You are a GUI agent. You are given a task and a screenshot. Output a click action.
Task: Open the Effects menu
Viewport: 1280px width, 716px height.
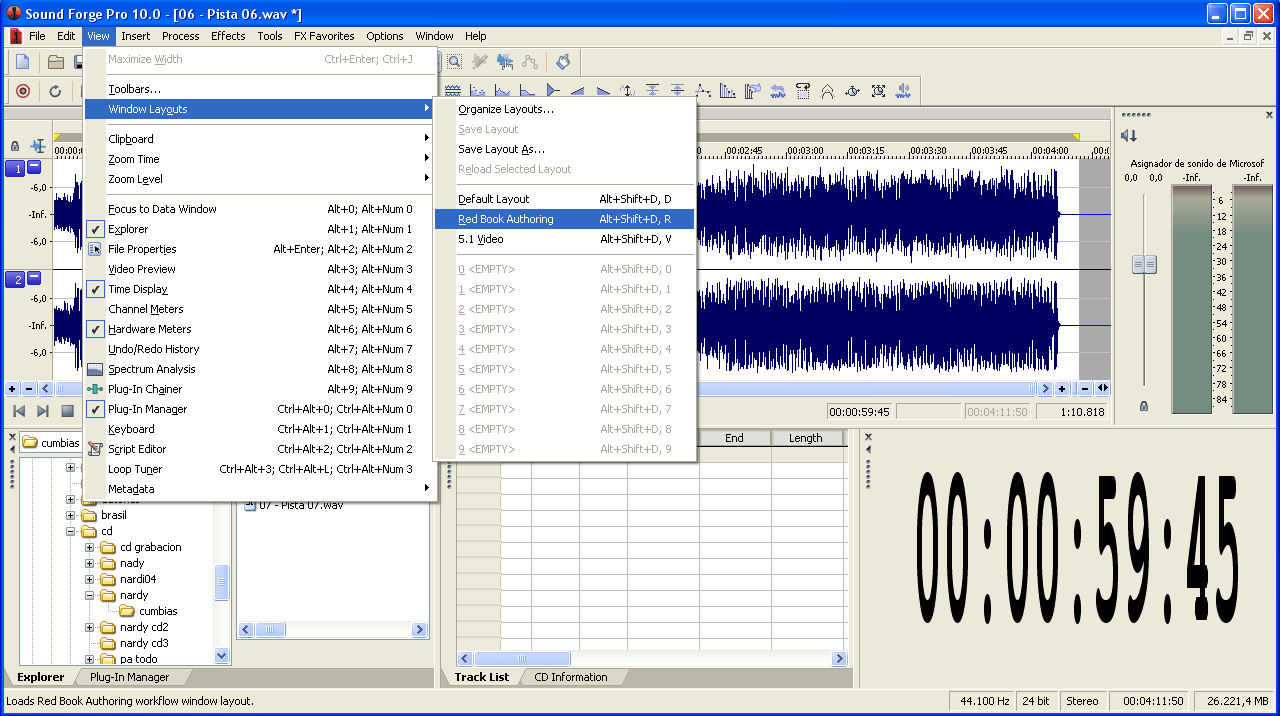tap(228, 36)
